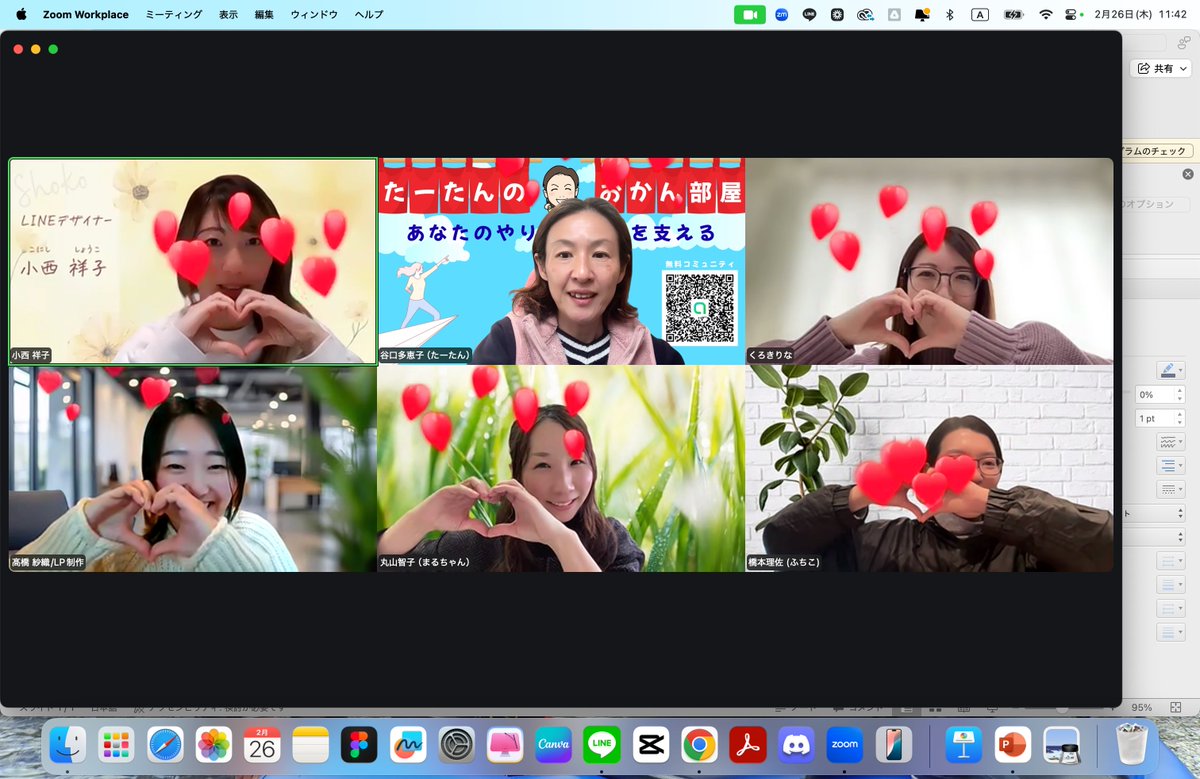Open Google Chrome in the Dock
Image resolution: width=1200 pixels, height=779 pixels.
[699, 745]
